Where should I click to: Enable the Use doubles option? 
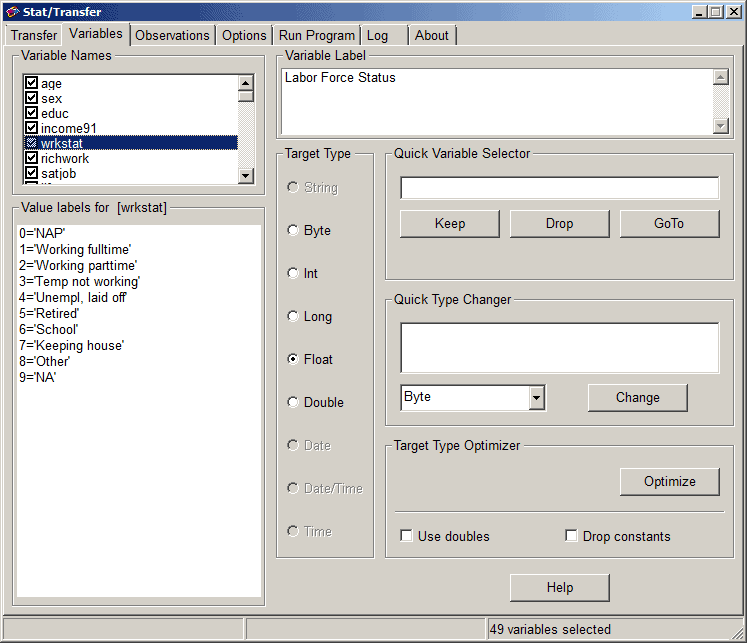coord(407,536)
